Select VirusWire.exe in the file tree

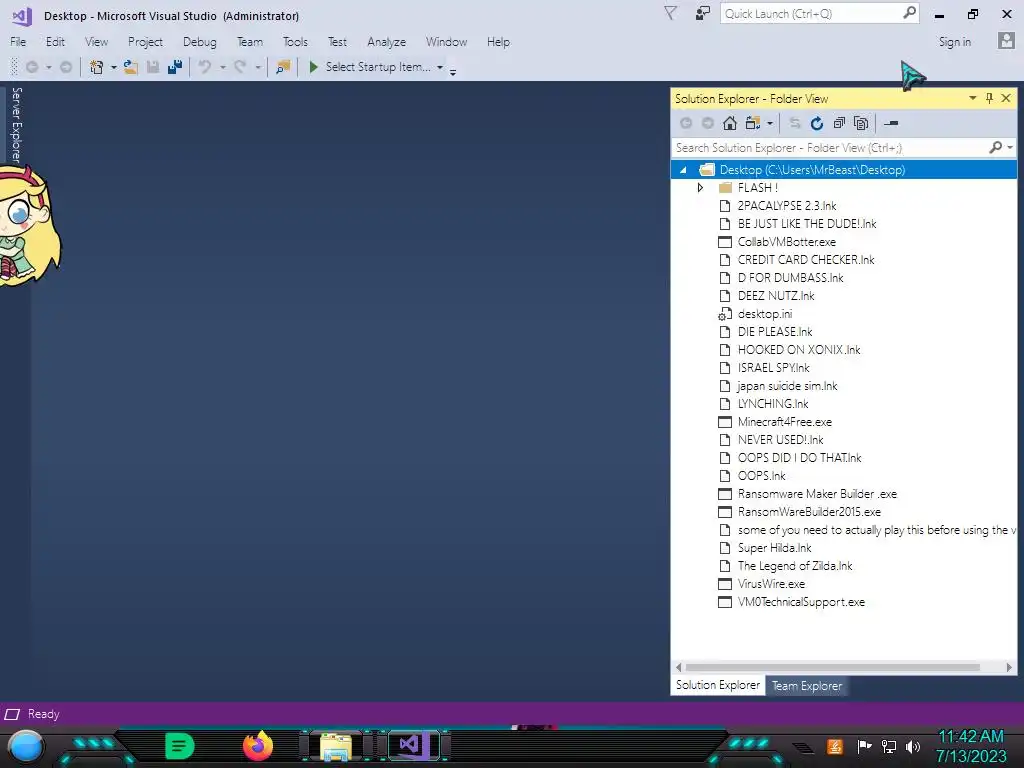(771, 584)
